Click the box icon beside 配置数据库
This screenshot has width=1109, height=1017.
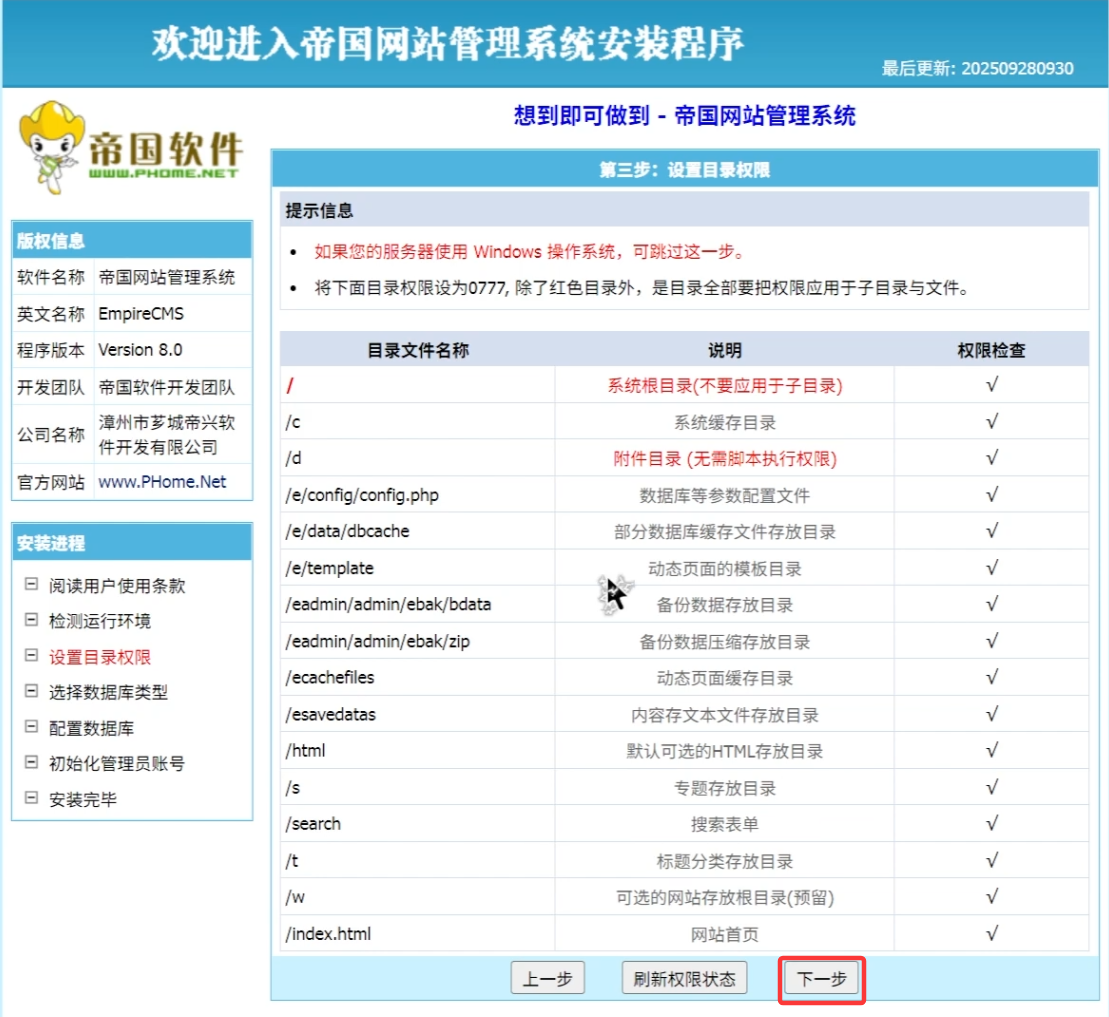[x=31, y=728]
